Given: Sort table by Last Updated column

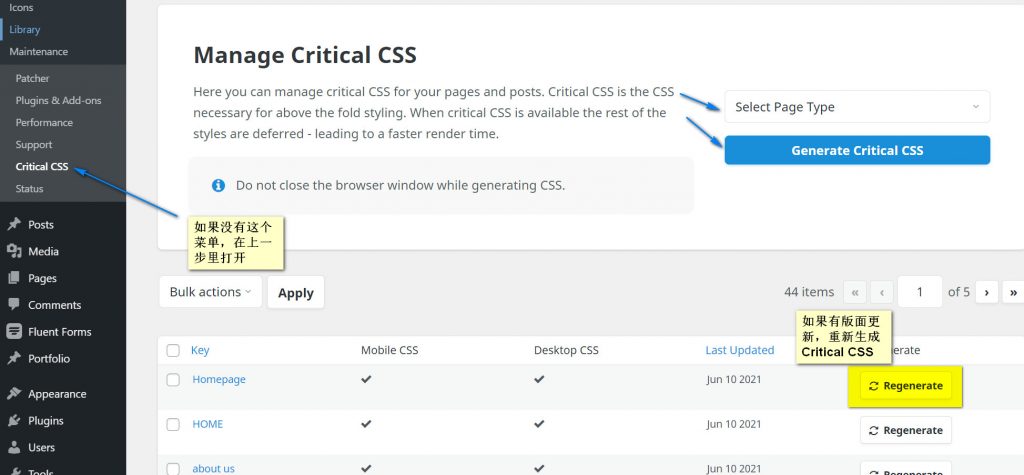Looking at the screenshot, I should tap(740, 351).
